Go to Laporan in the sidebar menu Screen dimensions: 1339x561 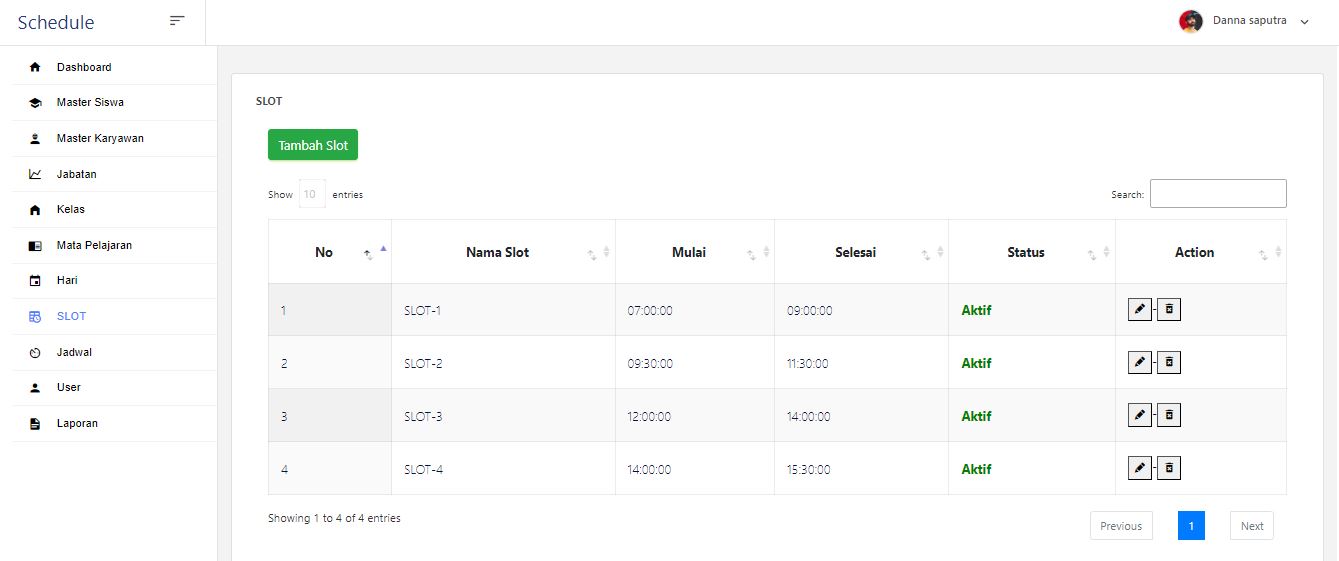(x=77, y=423)
